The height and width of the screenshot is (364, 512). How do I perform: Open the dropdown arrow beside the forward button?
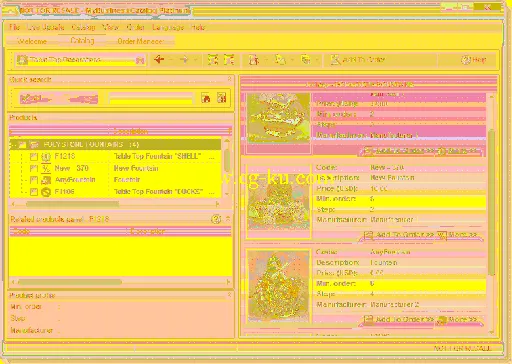pos(195,60)
